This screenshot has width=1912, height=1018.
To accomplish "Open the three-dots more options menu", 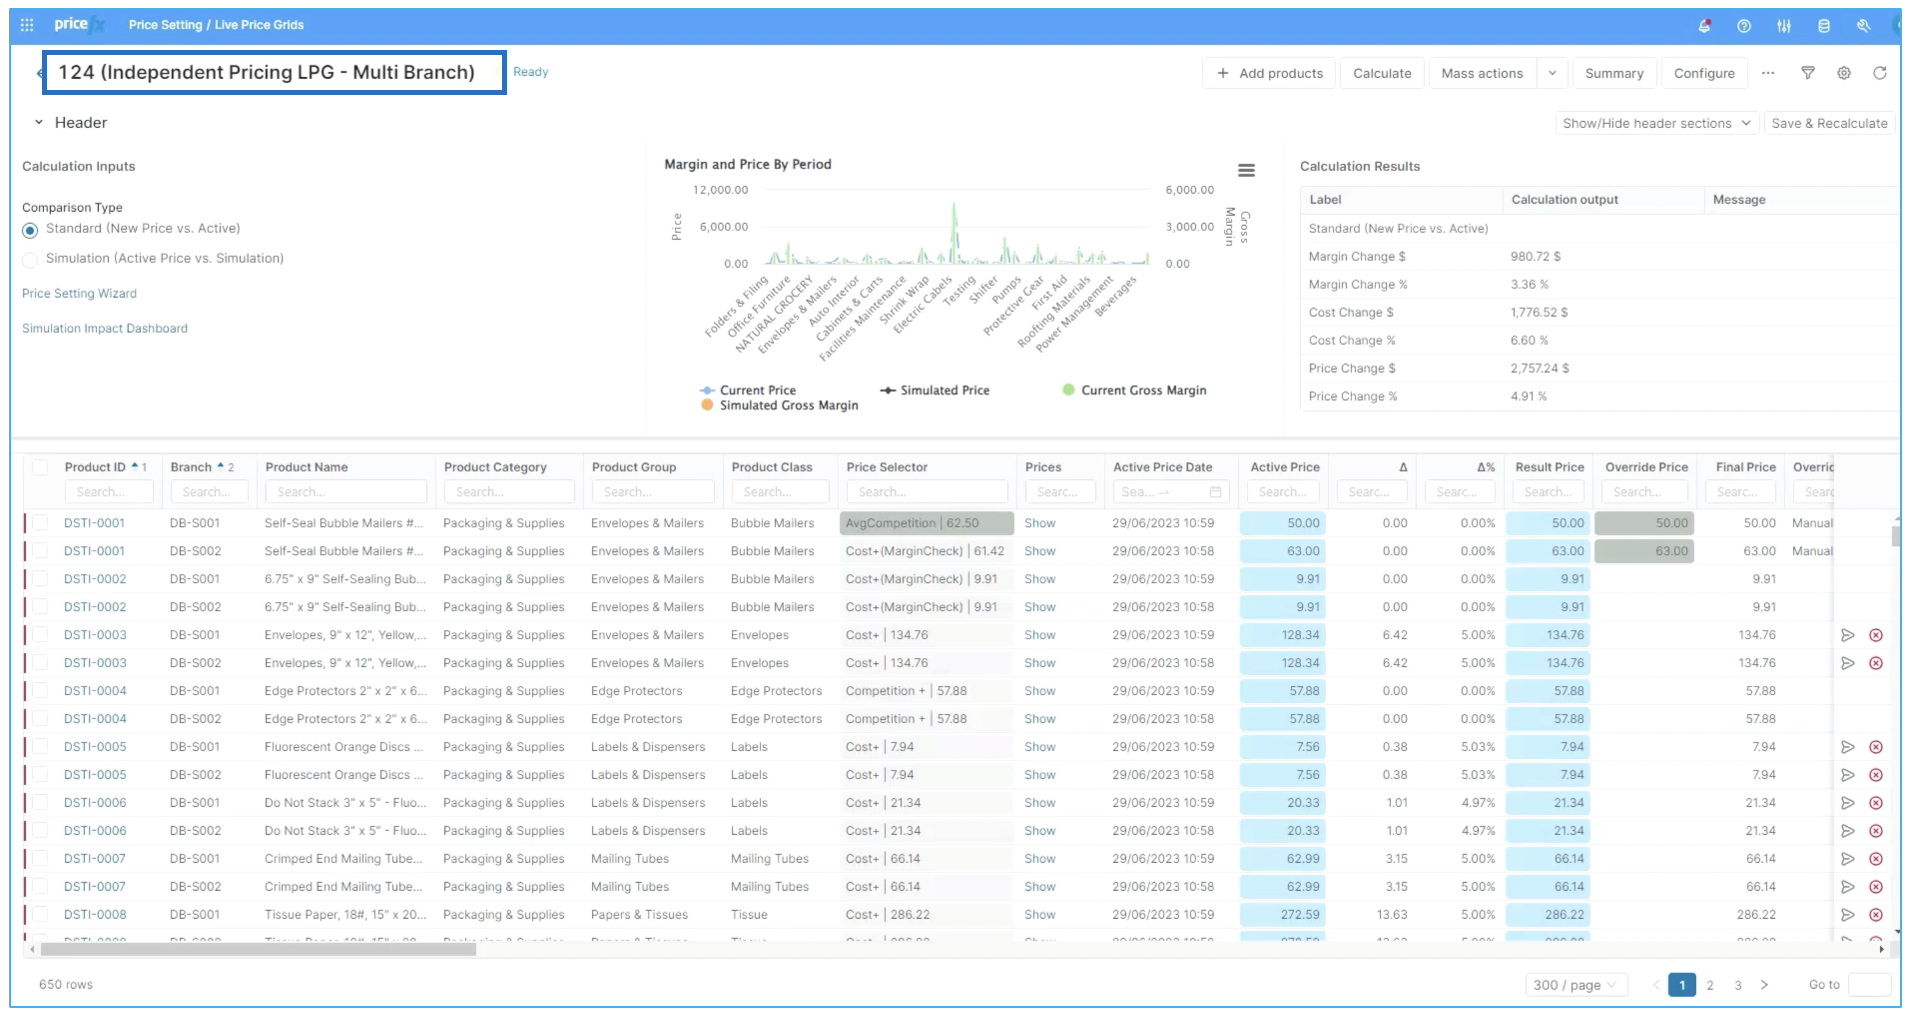I will [x=1768, y=73].
